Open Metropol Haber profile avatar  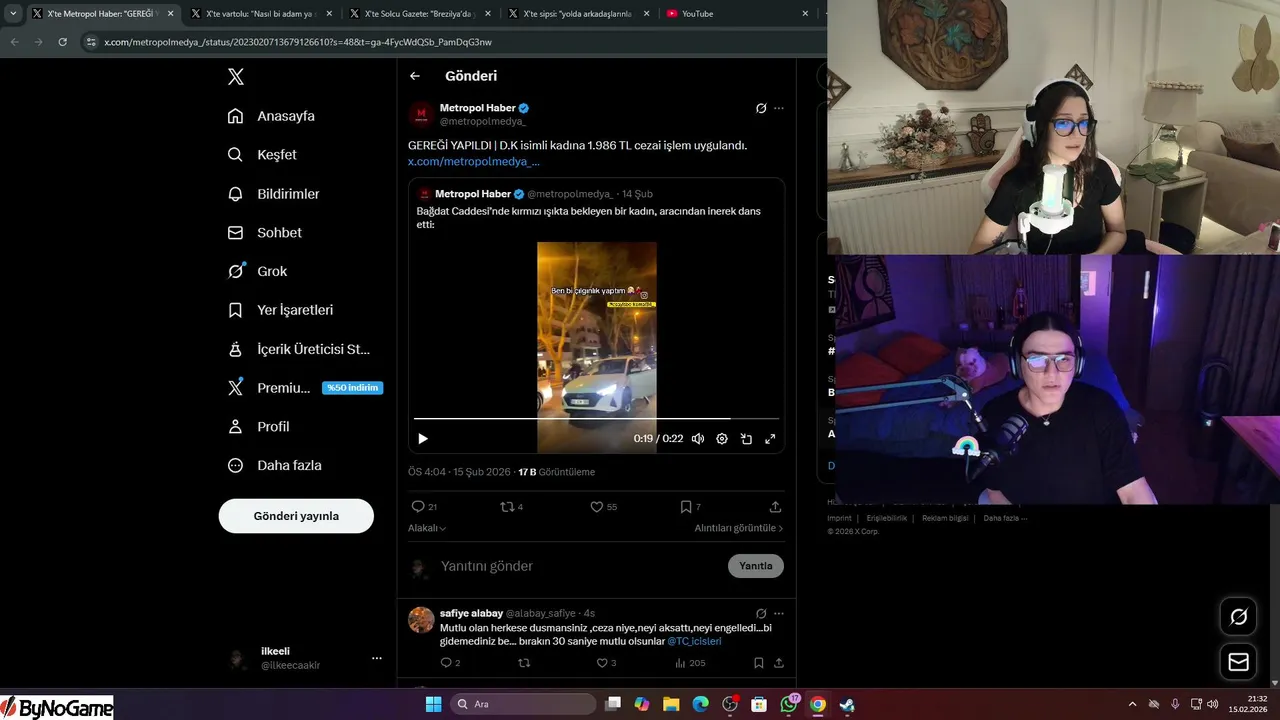click(x=421, y=114)
